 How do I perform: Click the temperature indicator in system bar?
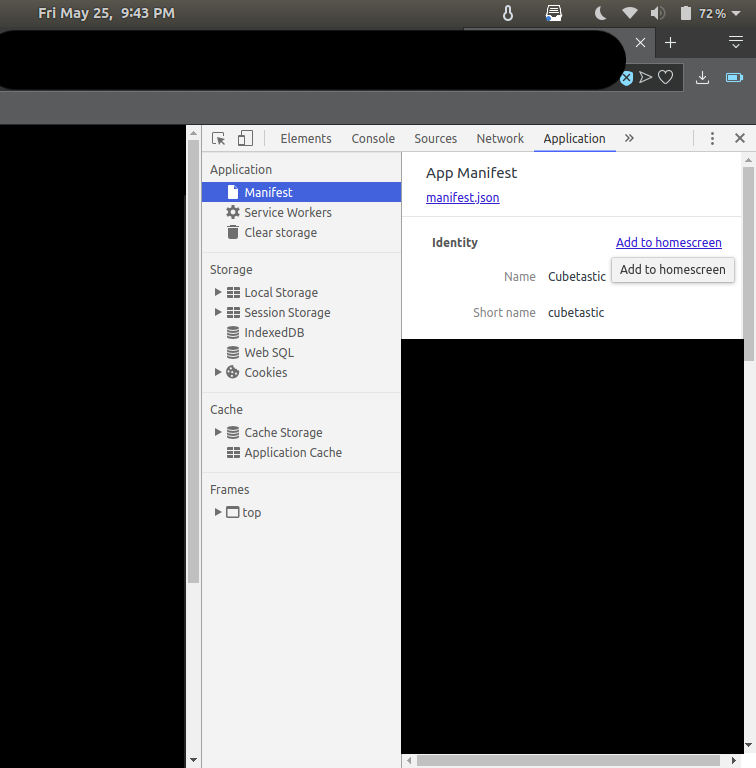pos(508,13)
